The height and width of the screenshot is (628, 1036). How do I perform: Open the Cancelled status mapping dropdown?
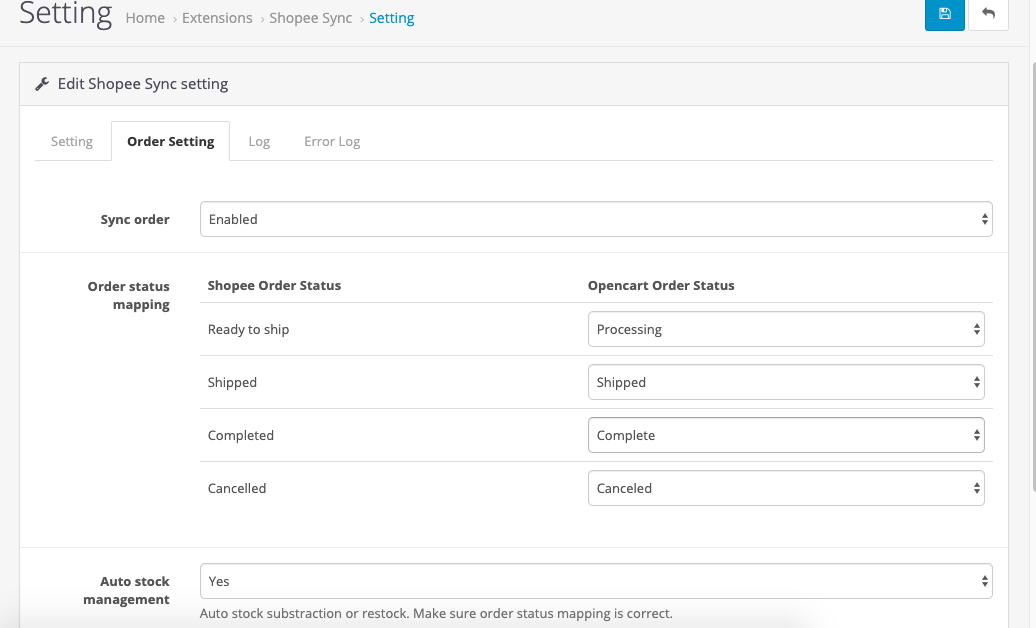point(786,488)
